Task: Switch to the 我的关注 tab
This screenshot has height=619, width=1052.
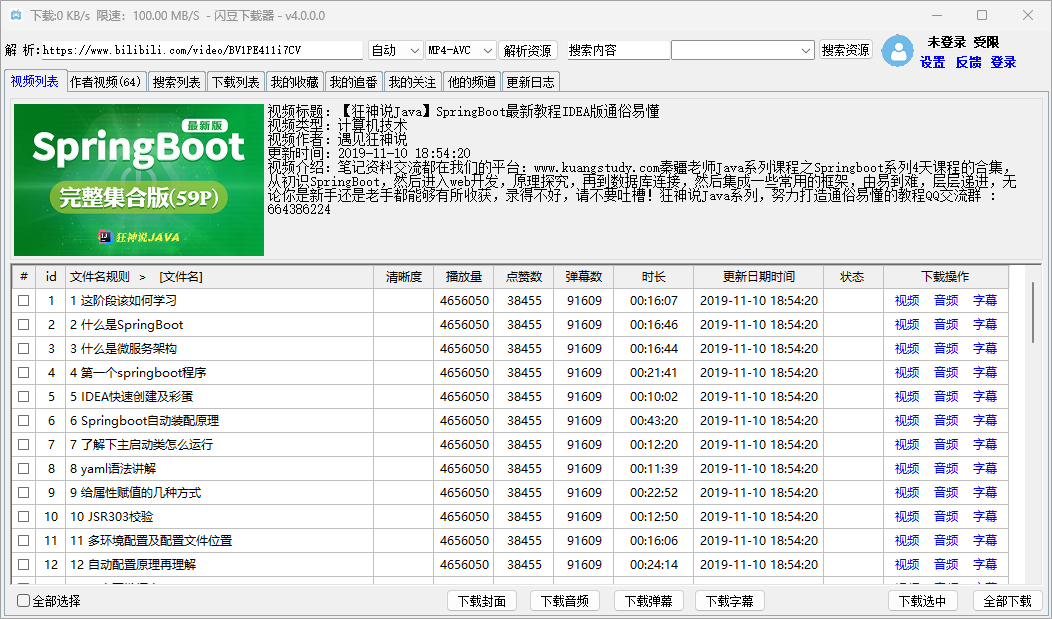Action: click(413, 82)
